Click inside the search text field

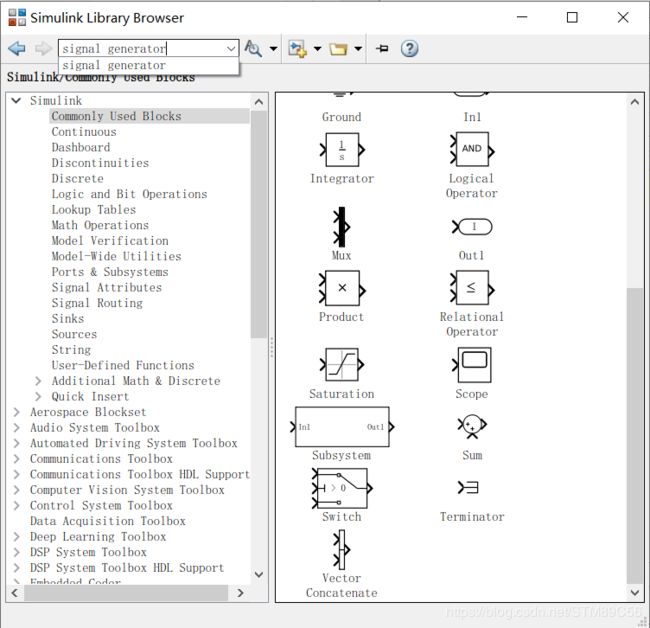[141, 48]
